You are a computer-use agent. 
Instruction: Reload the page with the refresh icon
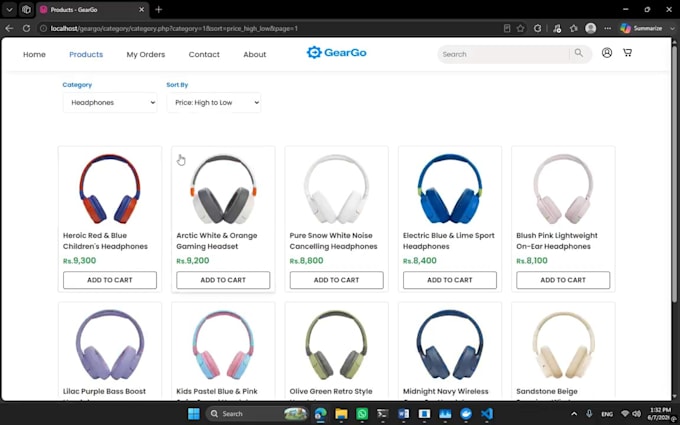click(x=26, y=29)
